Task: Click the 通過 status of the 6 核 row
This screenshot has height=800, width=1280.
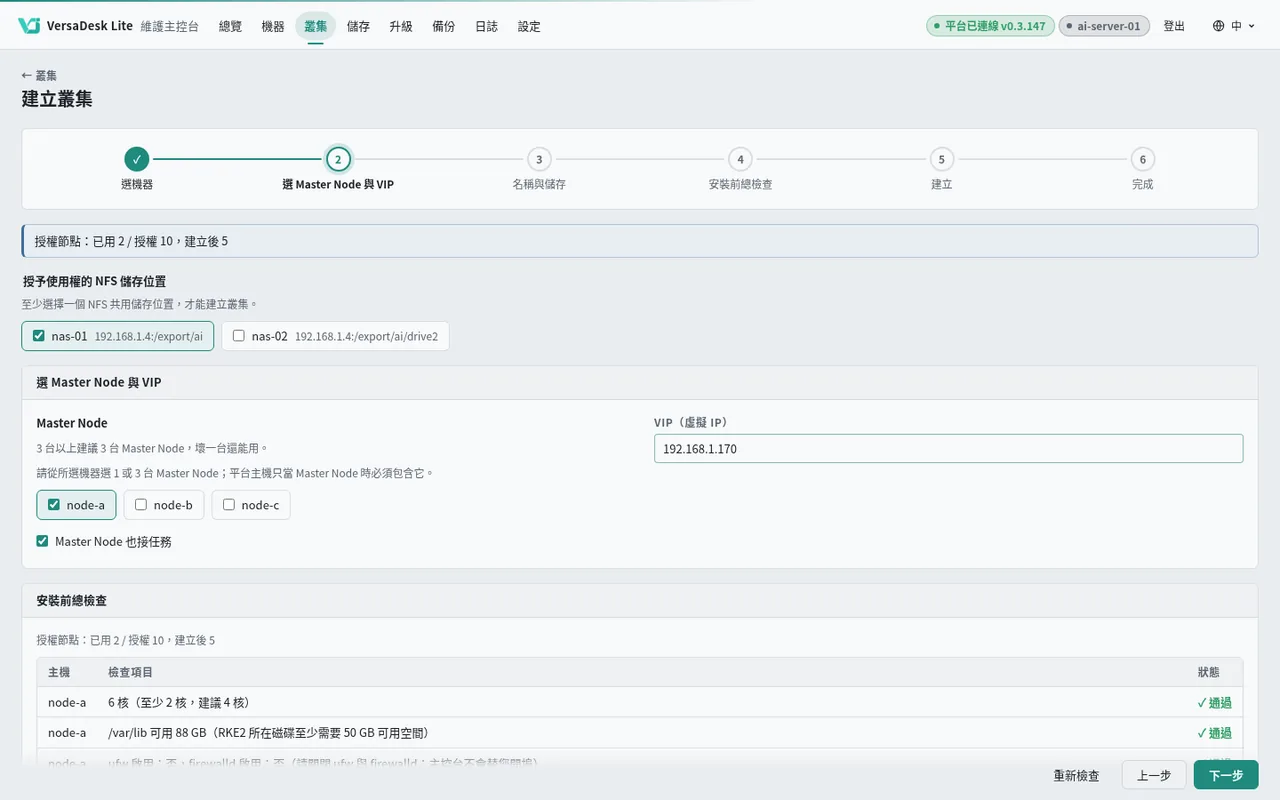Action: (x=1214, y=703)
